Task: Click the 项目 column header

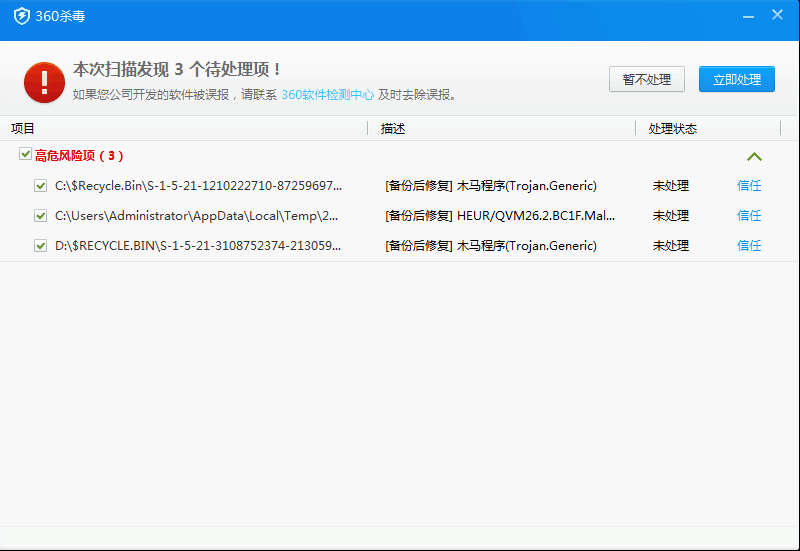Action: pyautogui.click(x=22, y=129)
